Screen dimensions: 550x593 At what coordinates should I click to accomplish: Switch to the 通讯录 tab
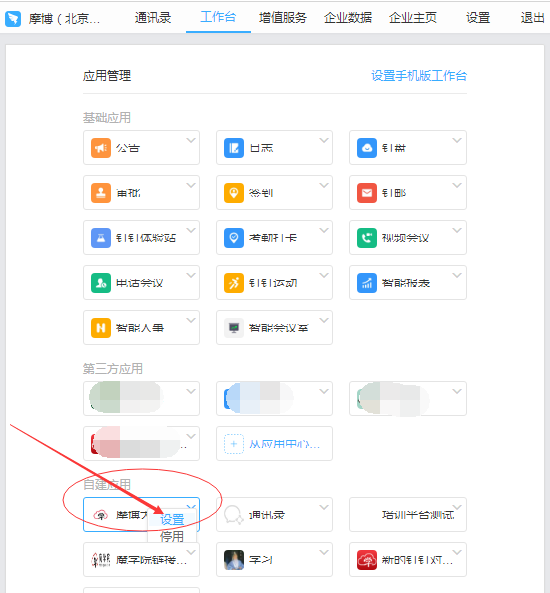(153, 18)
